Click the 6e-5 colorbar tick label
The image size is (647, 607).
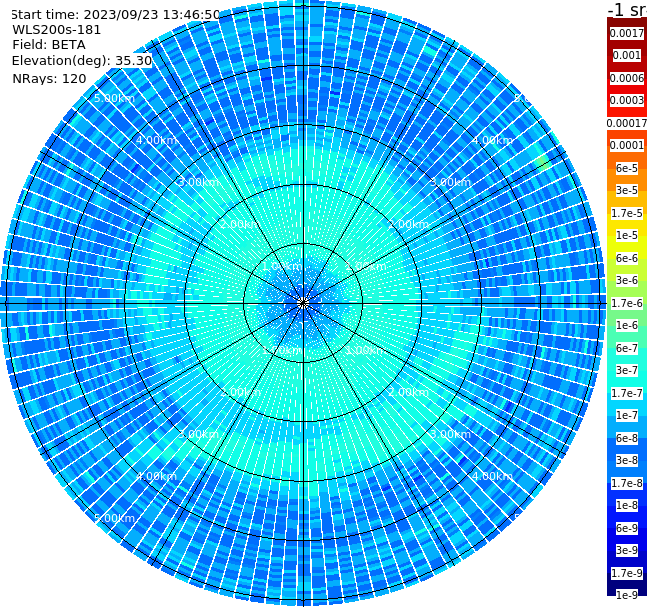627,168
